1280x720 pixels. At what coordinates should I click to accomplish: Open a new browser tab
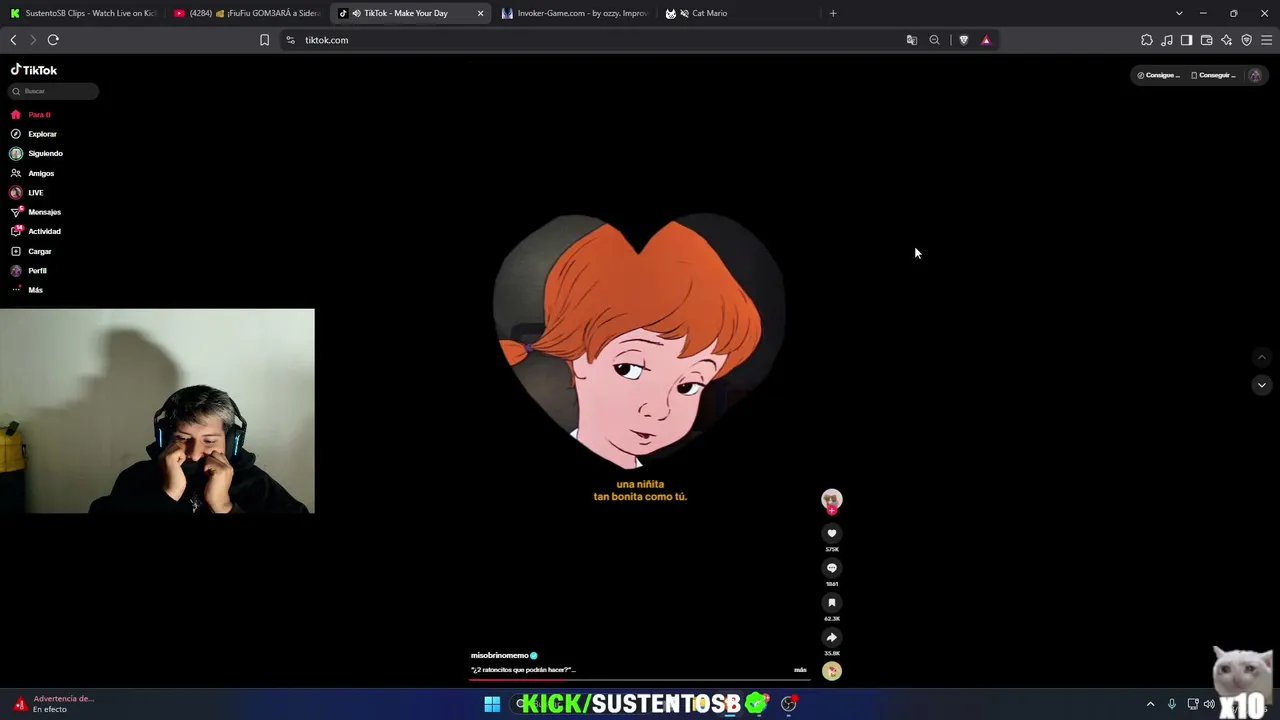point(833,13)
